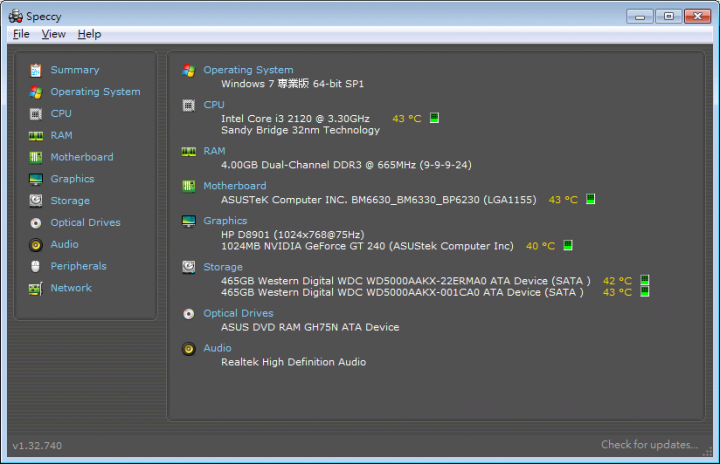Image resolution: width=720 pixels, height=464 pixels.
Task: Click the version v1.32.740 label
Action: (x=37, y=446)
